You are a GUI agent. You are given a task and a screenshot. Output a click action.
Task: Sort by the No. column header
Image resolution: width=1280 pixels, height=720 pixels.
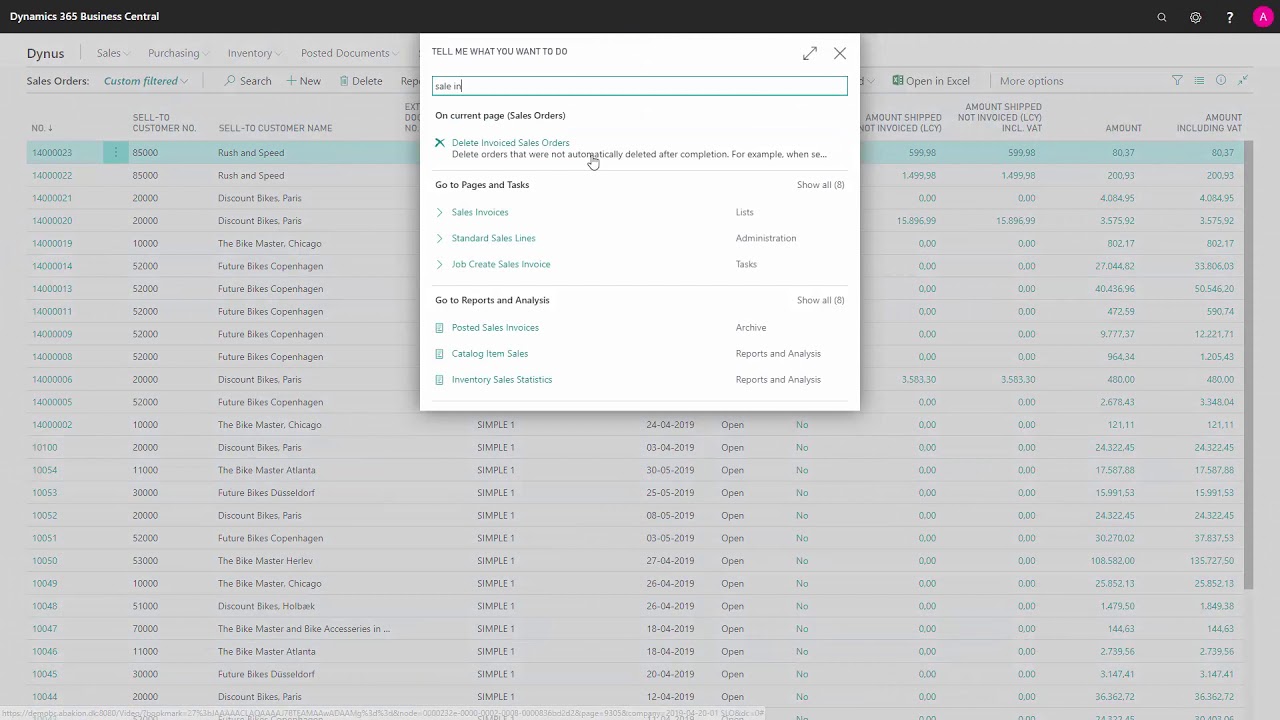point(42,128)
